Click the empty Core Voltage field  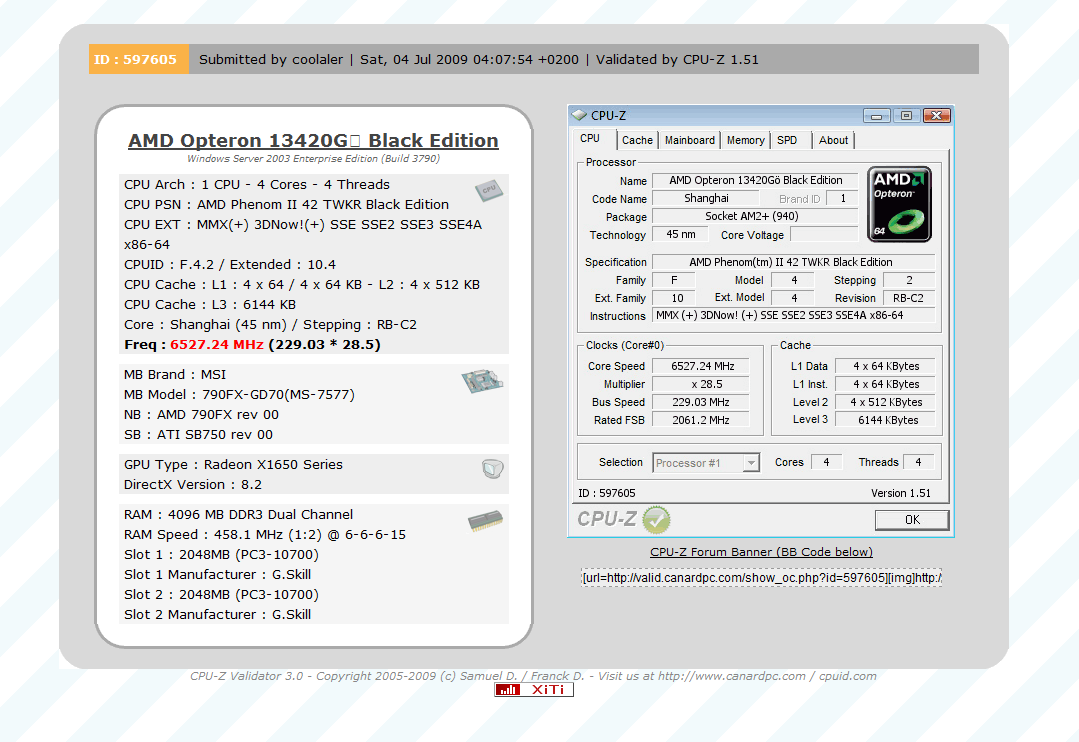(824, 235)
